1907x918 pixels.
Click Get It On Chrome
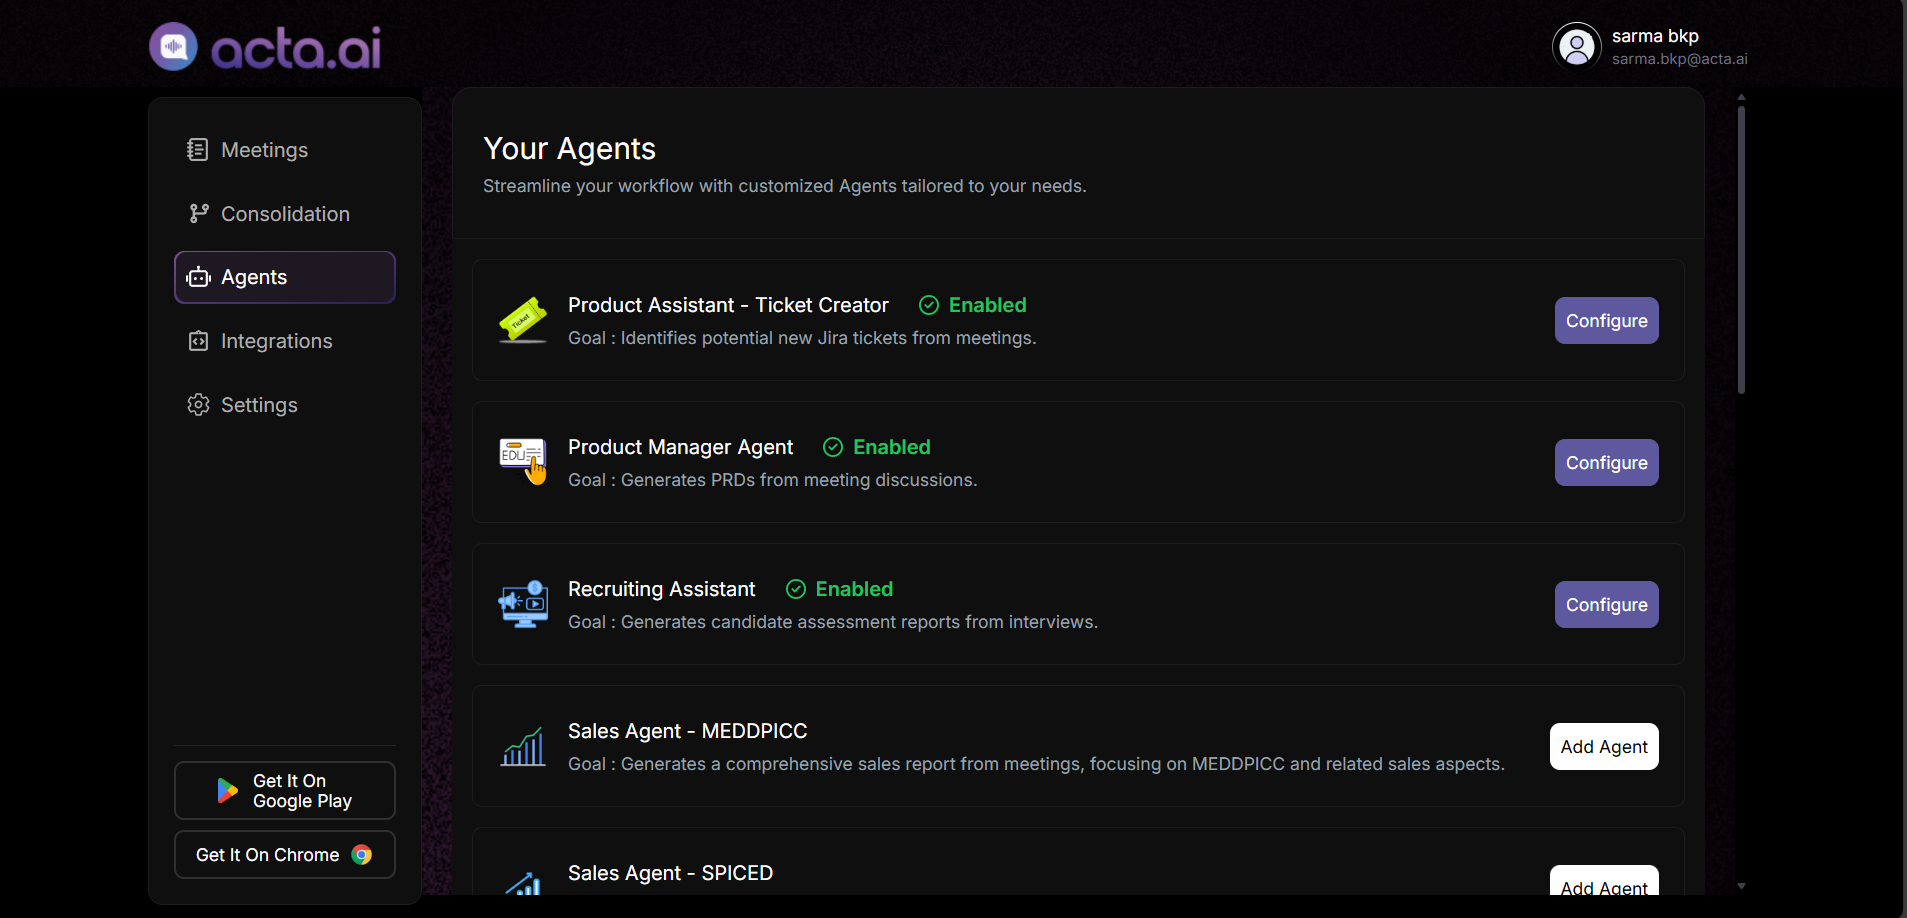click(284, 854)
